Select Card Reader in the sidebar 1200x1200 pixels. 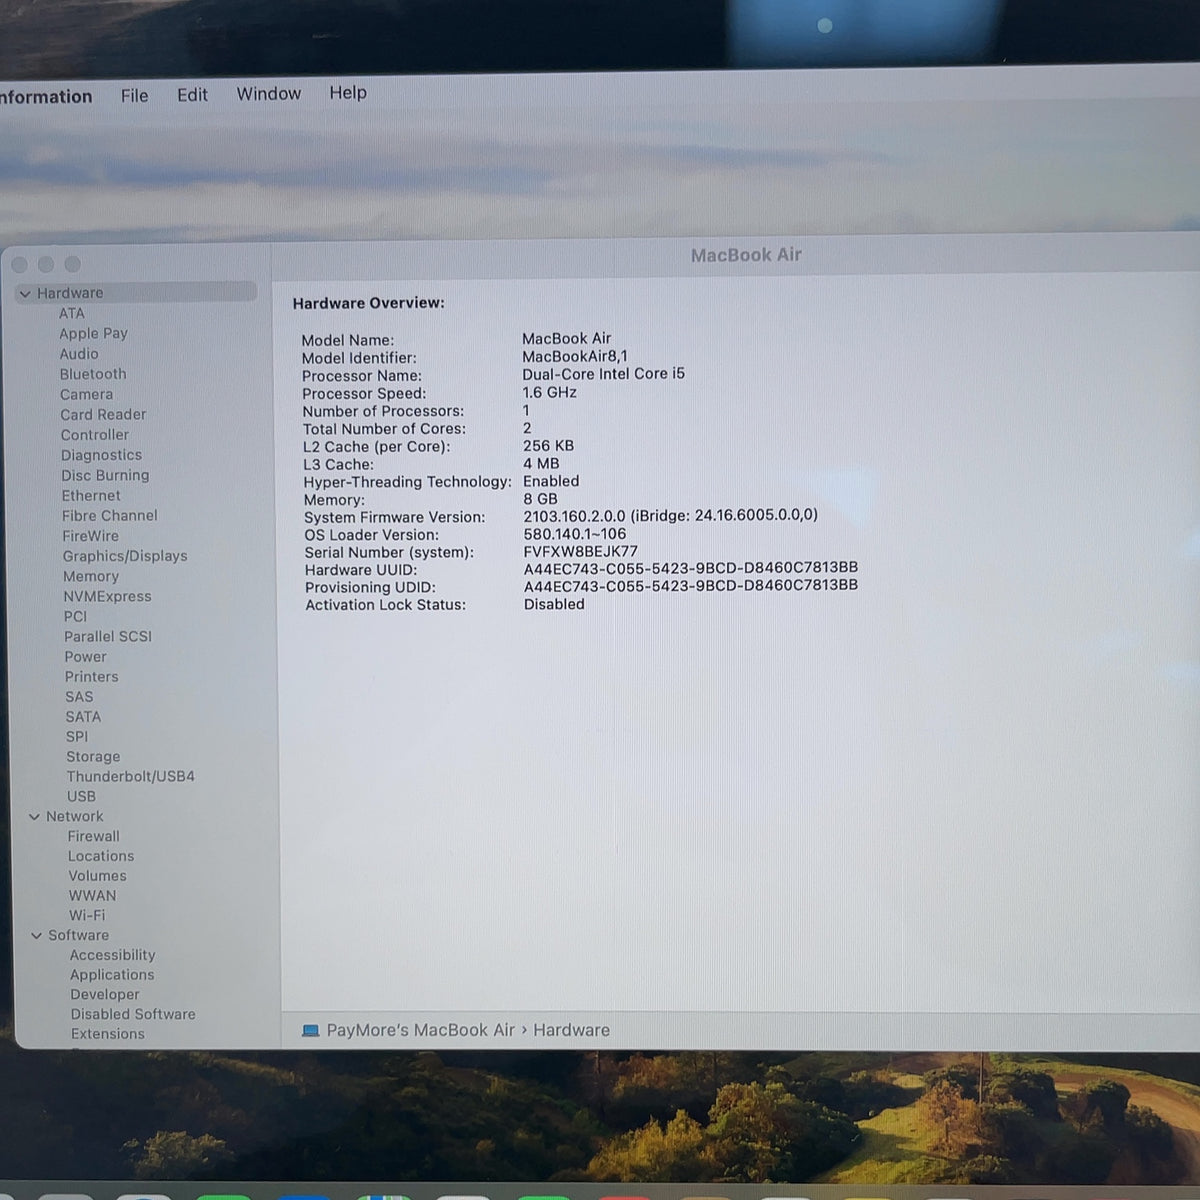coord(103,414)
